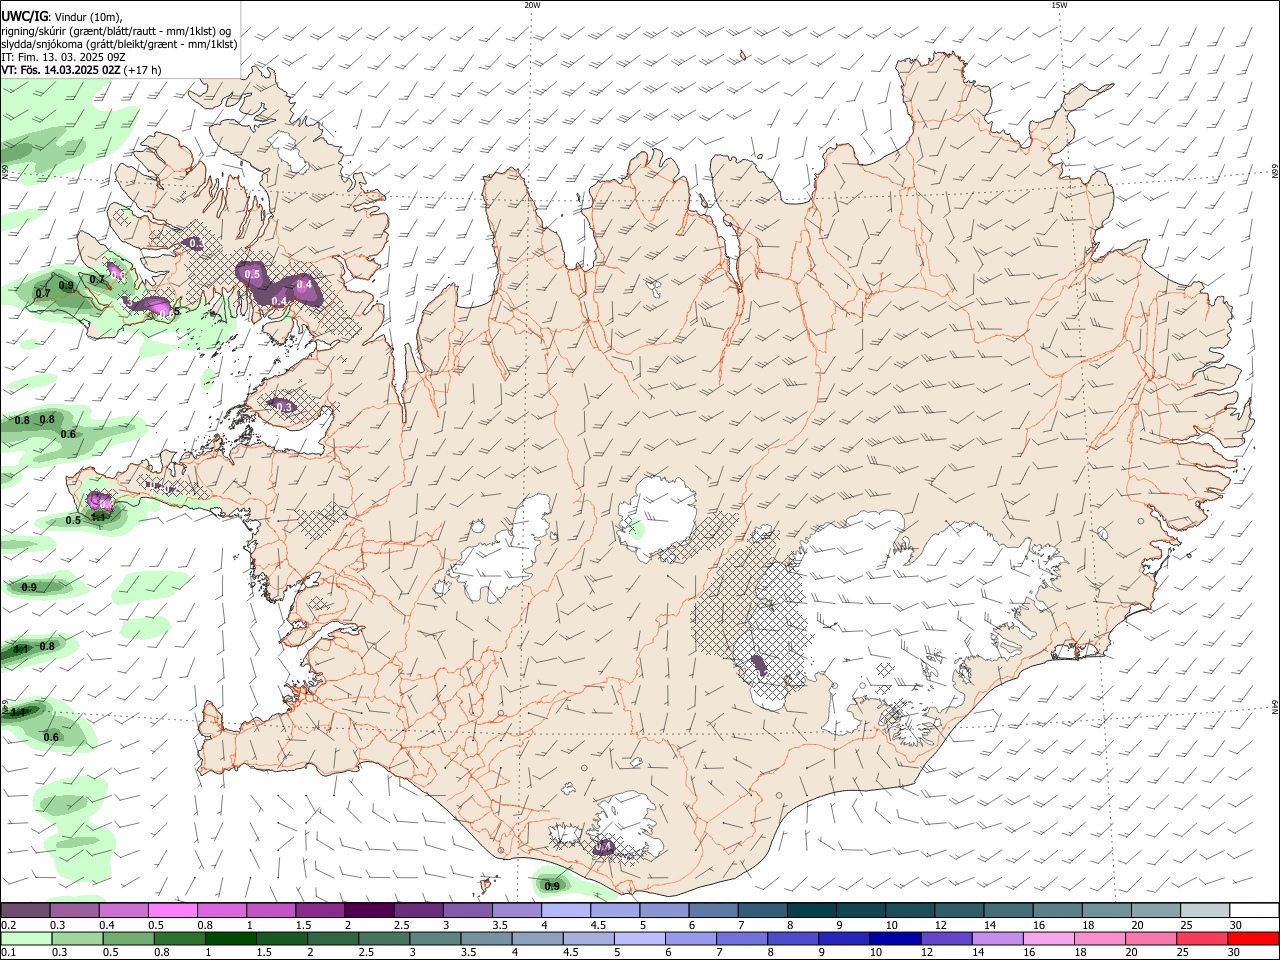The image size is (1280, 960).
Task: Click the '4.5' label under the bottom rain scale
Action: tap(570, 953)
